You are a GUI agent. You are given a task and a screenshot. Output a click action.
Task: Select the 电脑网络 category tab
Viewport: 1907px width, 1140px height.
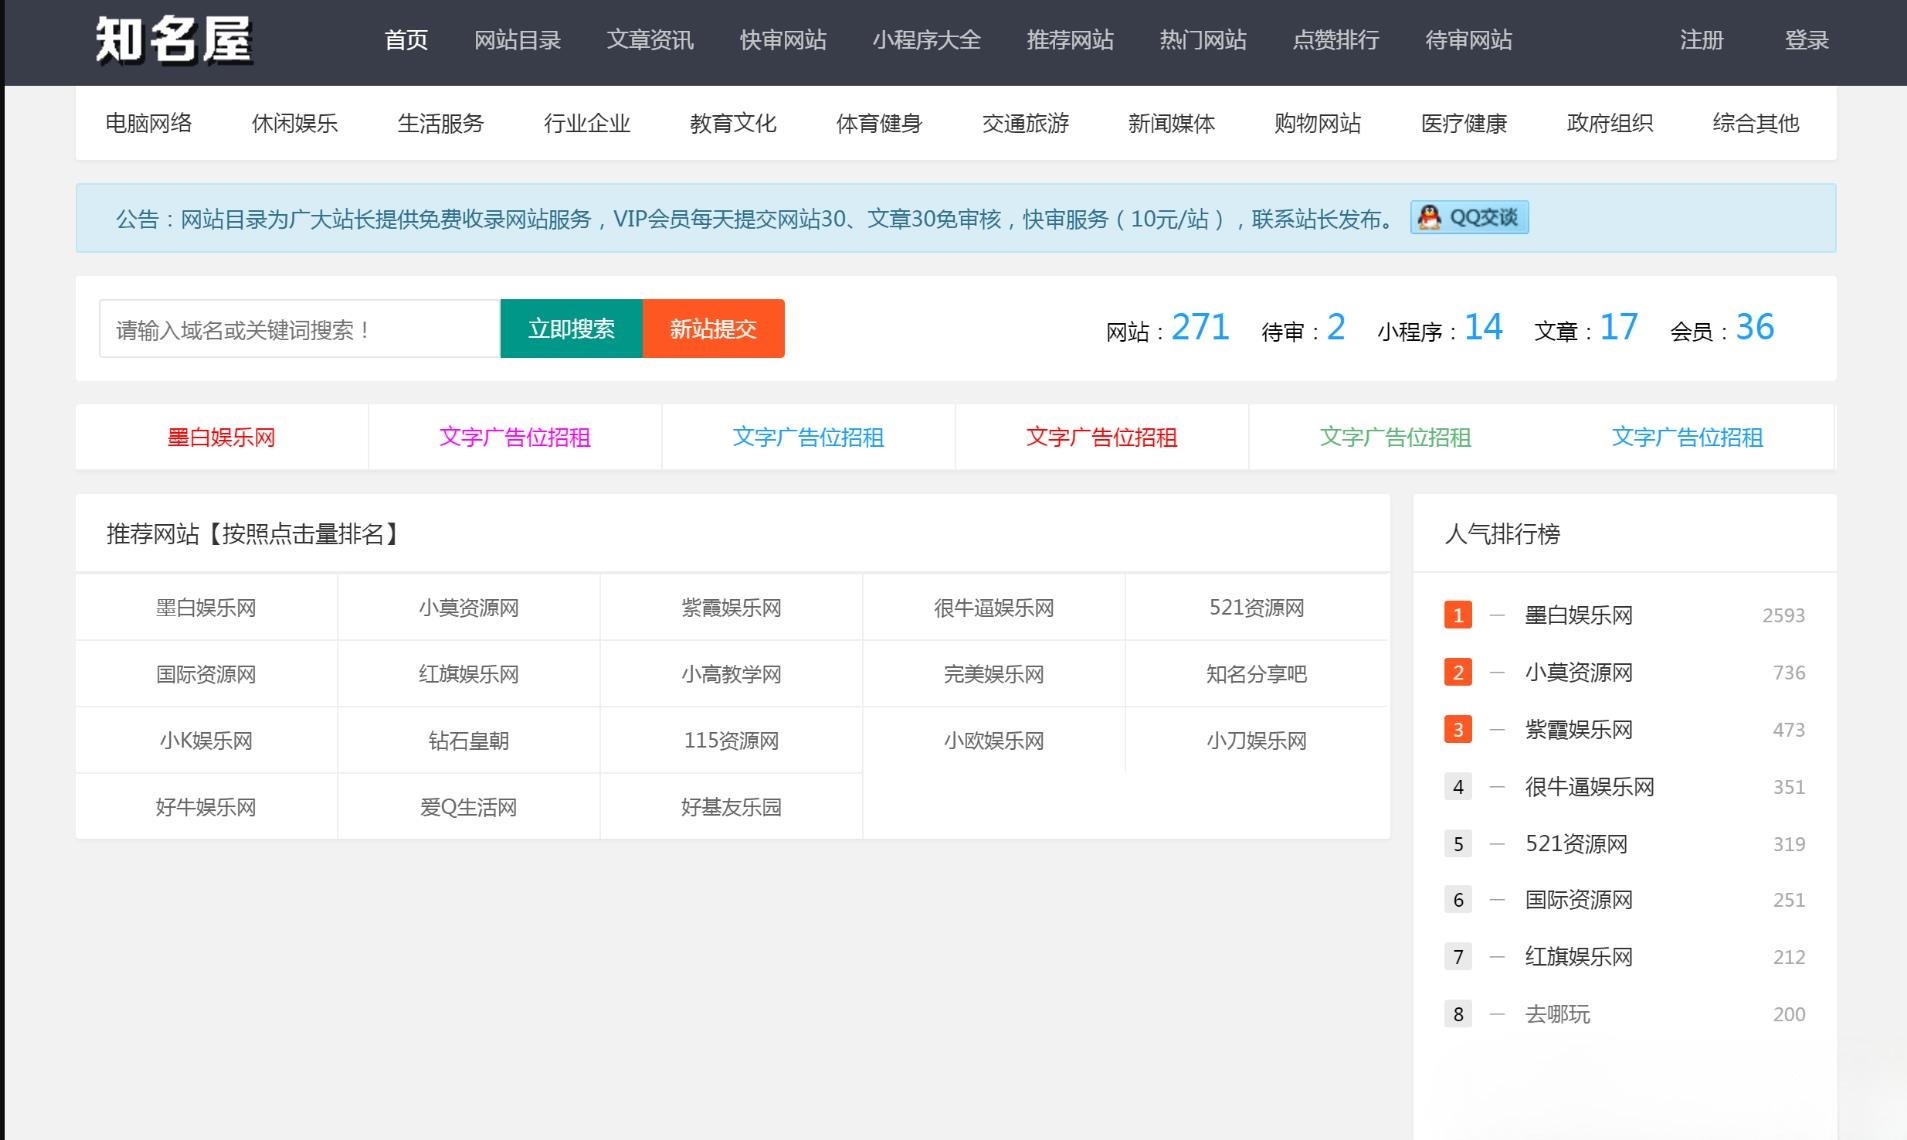click(x=148, y=123)
